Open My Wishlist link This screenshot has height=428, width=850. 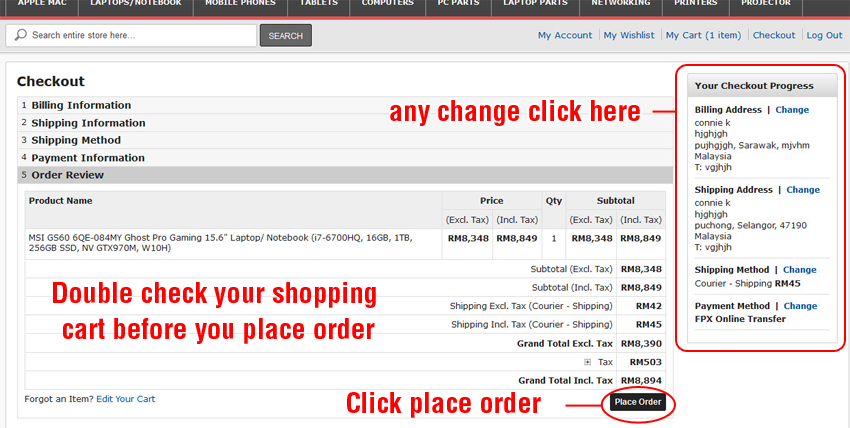pyautogui.click(x=629, y=35)
